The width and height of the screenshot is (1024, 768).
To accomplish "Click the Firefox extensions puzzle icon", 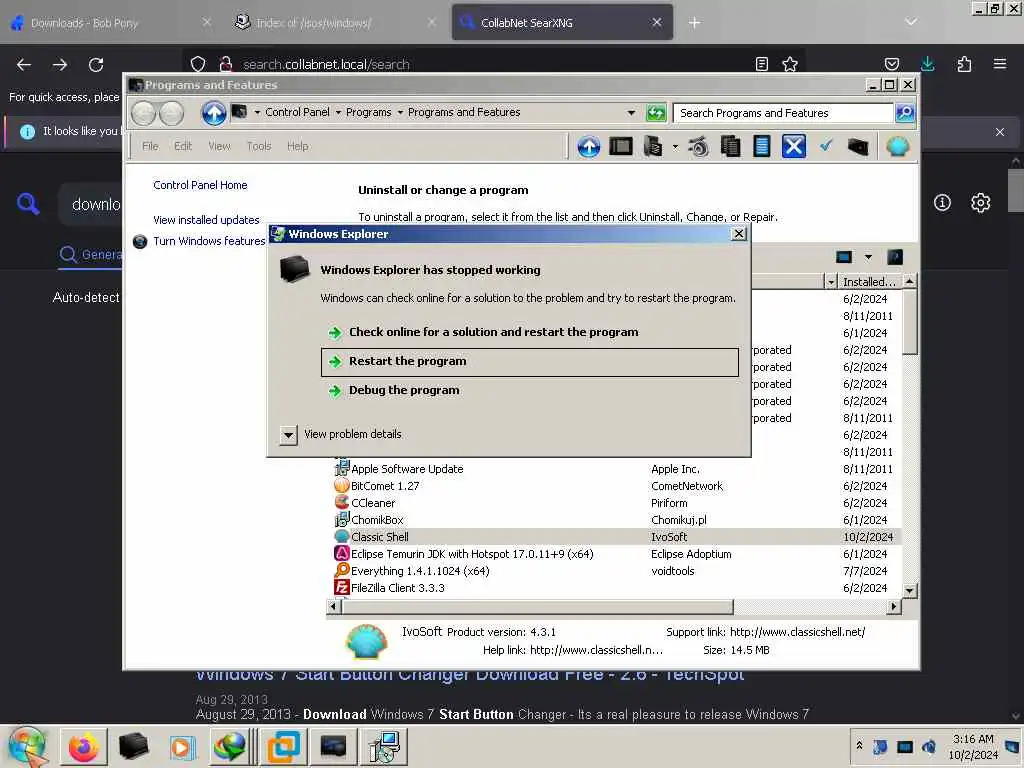I will point(964,64).
